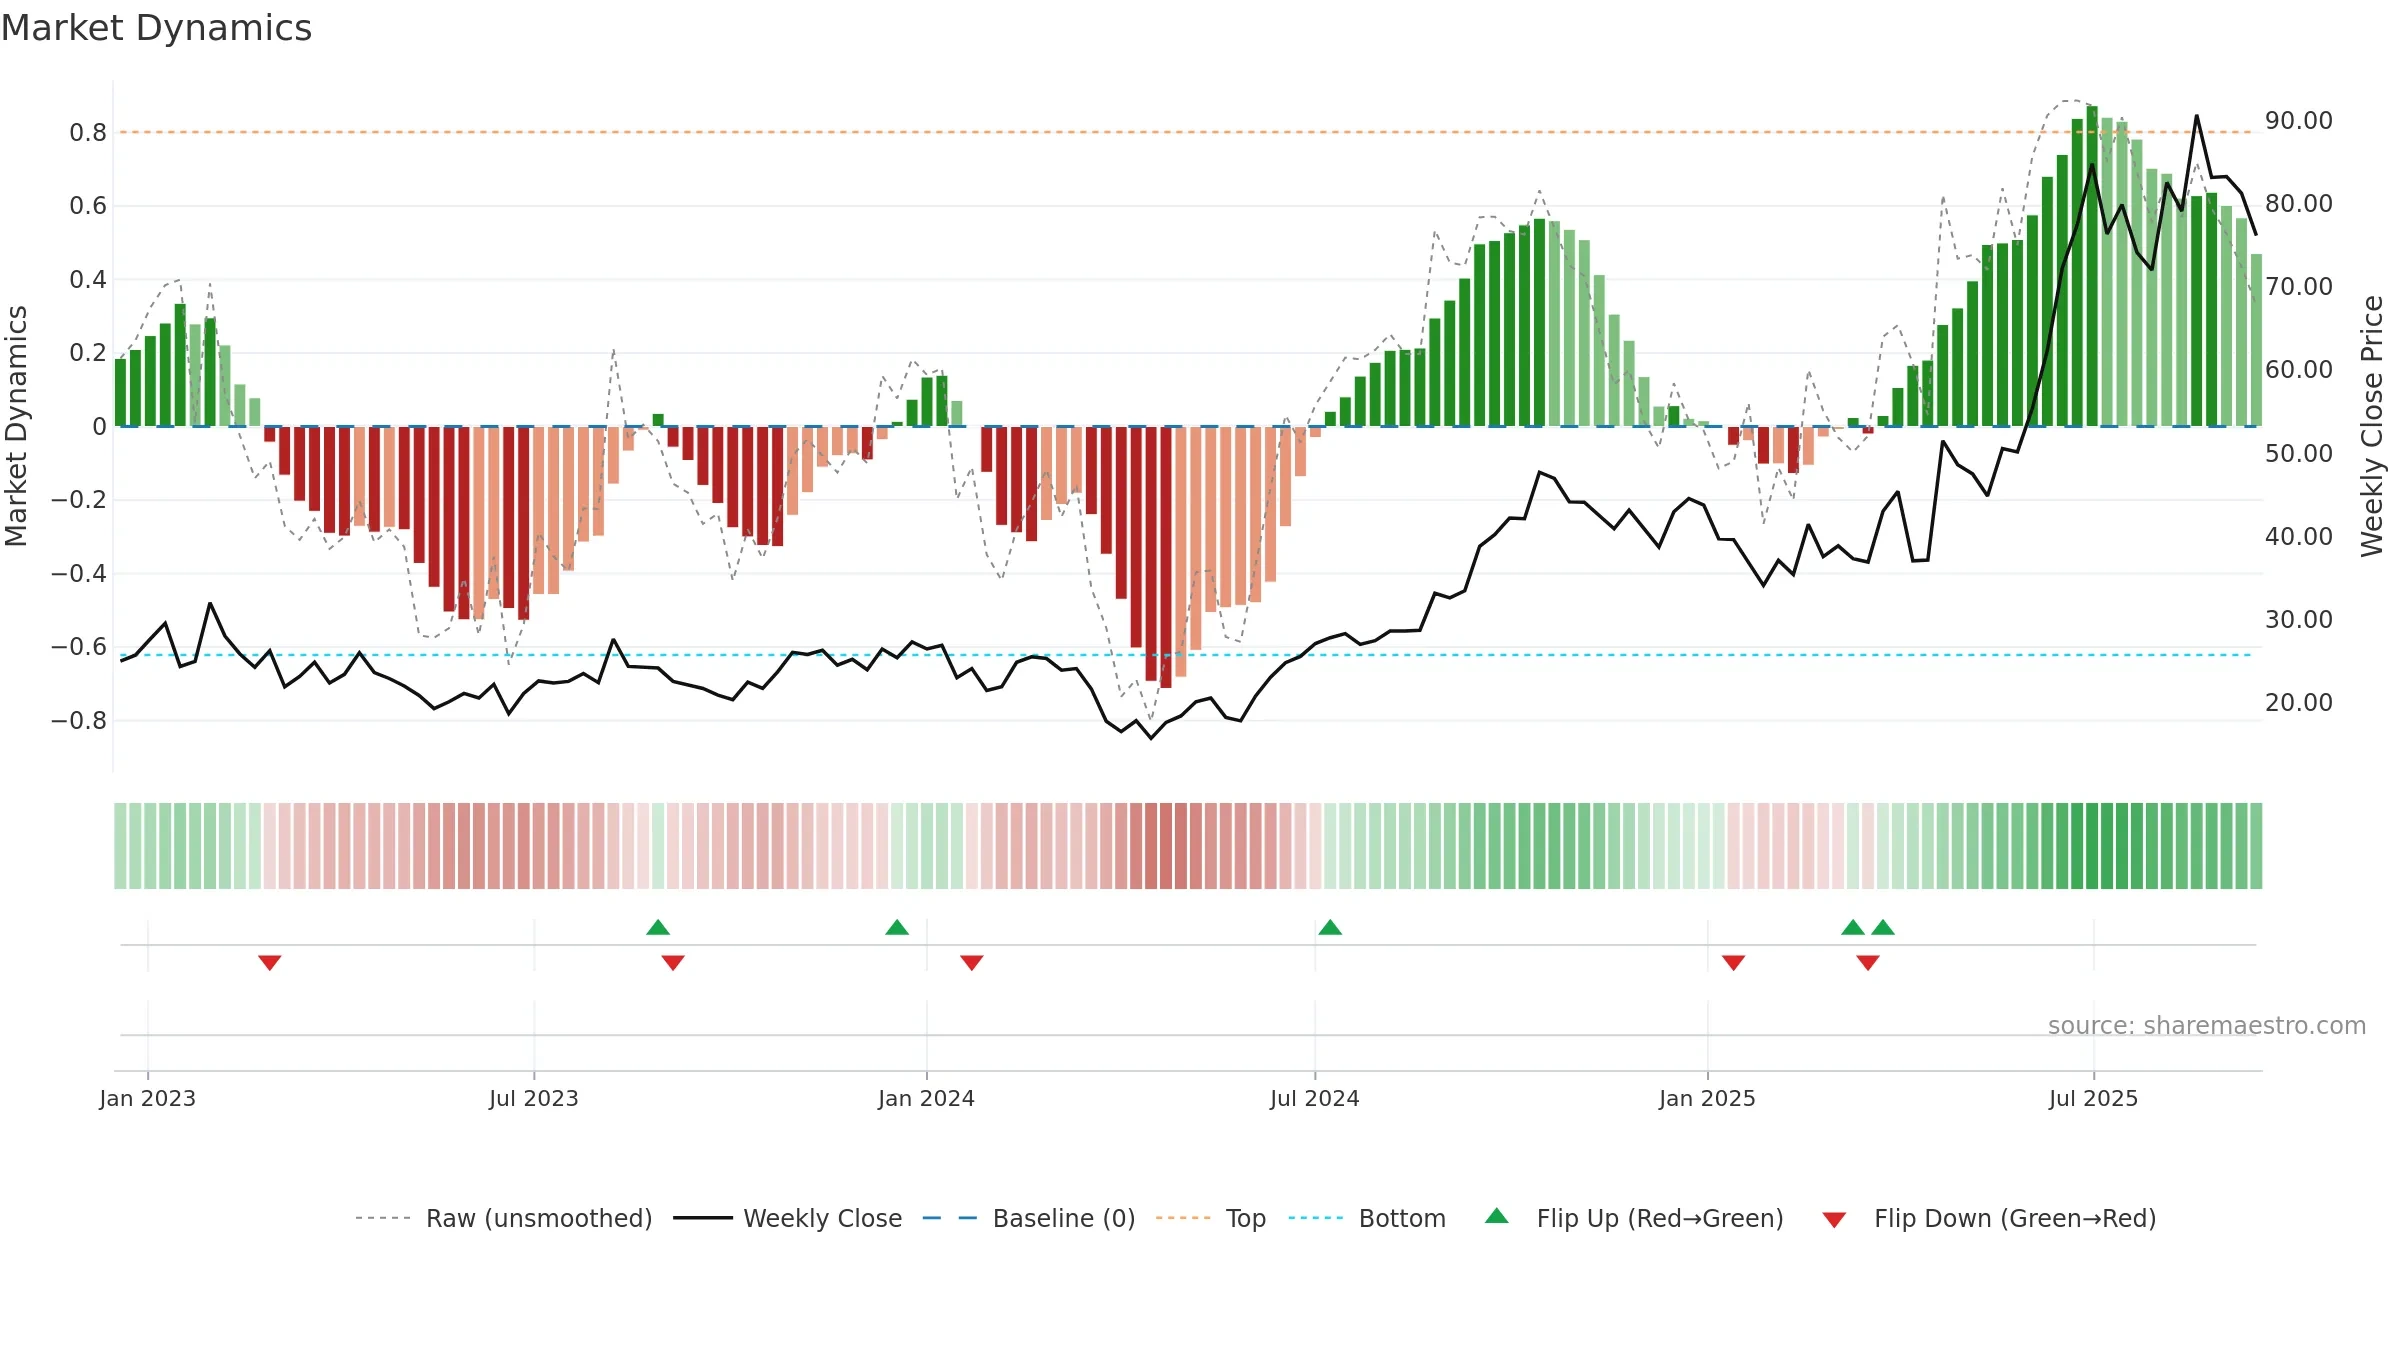Click the Jan 2023 x-axis label
Image resolution: width=2400 pixels, height=1350 pixels.
[148, 1098]
